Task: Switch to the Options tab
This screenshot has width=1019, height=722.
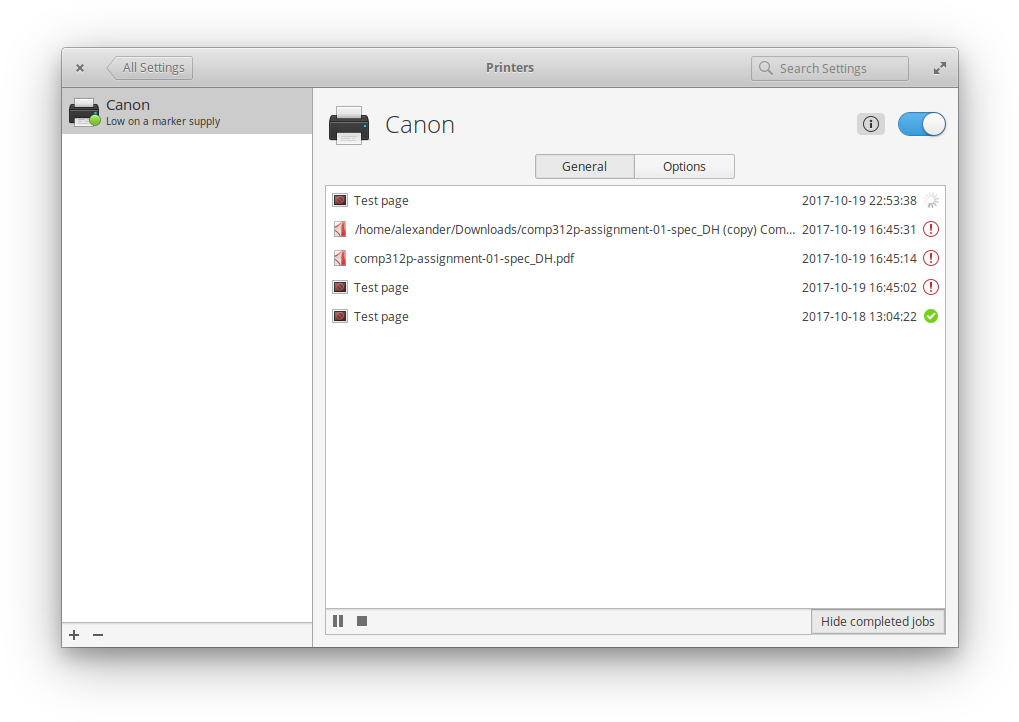Action: [684, 166]
